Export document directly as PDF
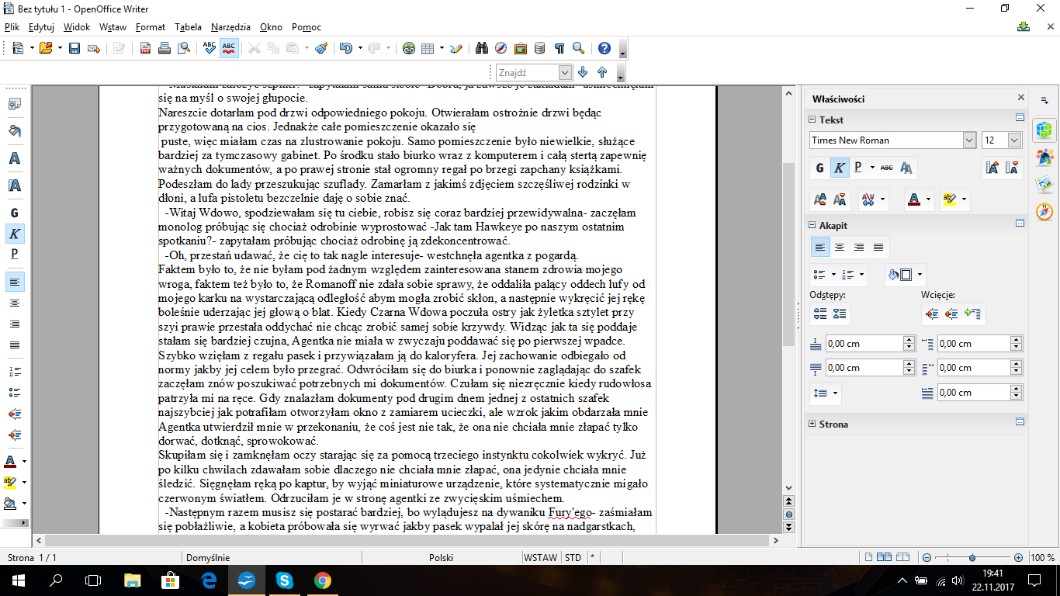The height and width of the screenshot is (596, 1060). tap(146, 48)
